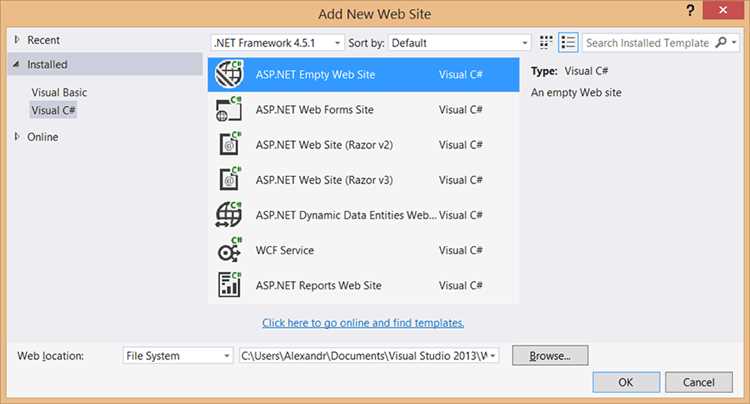Click the Dynamic Data Entities globe icon
750x404 pixels.
click(229, 215)
